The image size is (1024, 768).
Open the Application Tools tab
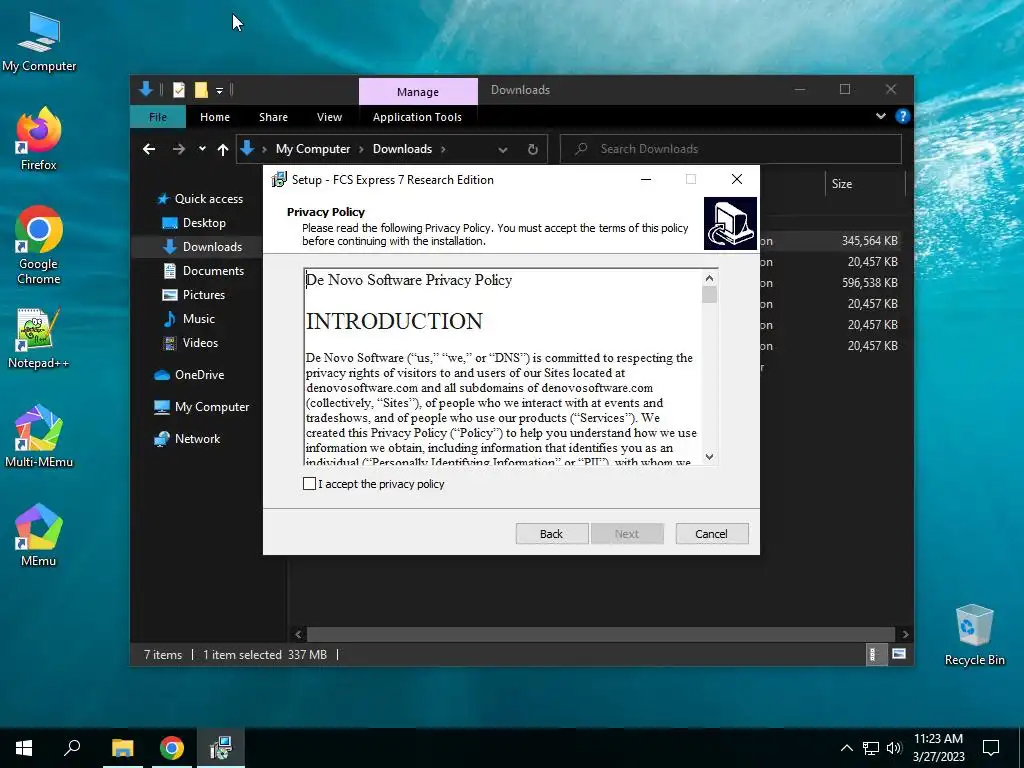click(417, 117)
